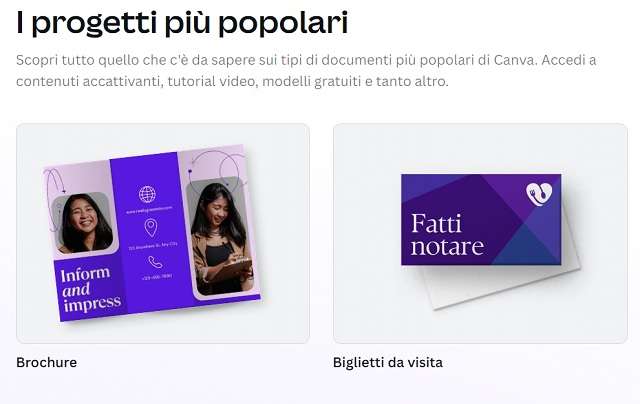Click the phone number text in brochure
640x404 pixels.
(x=157, y=277)
